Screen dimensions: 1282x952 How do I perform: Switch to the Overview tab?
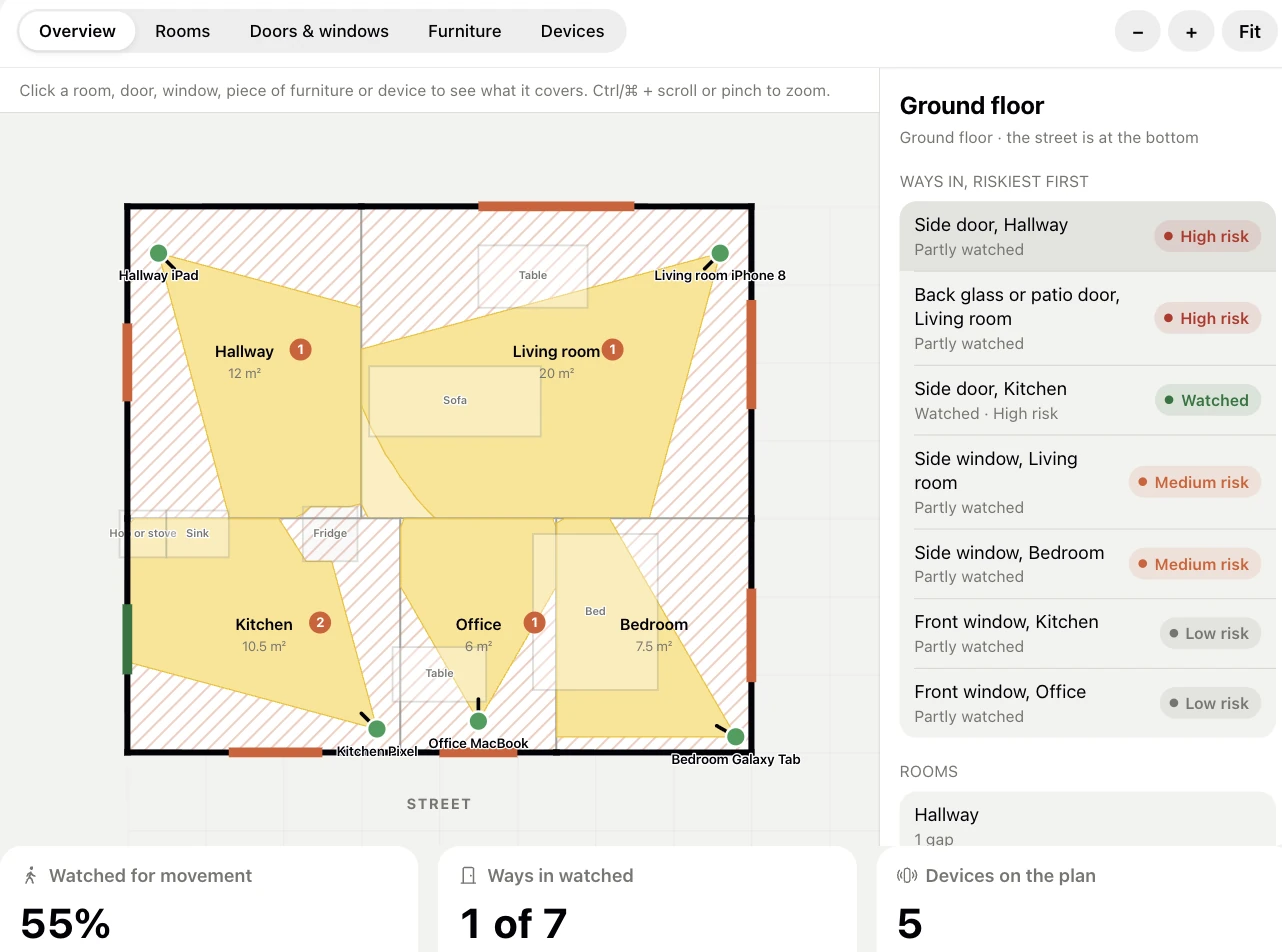77,31
